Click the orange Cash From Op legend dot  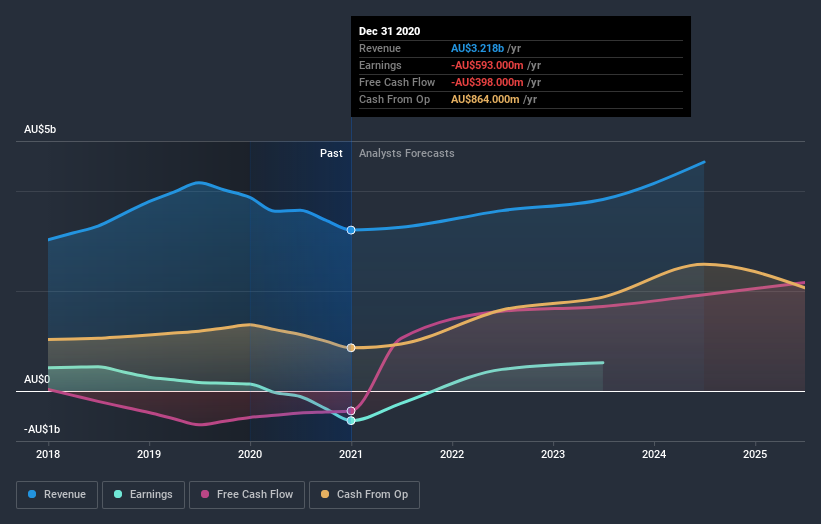pos(325,494)
